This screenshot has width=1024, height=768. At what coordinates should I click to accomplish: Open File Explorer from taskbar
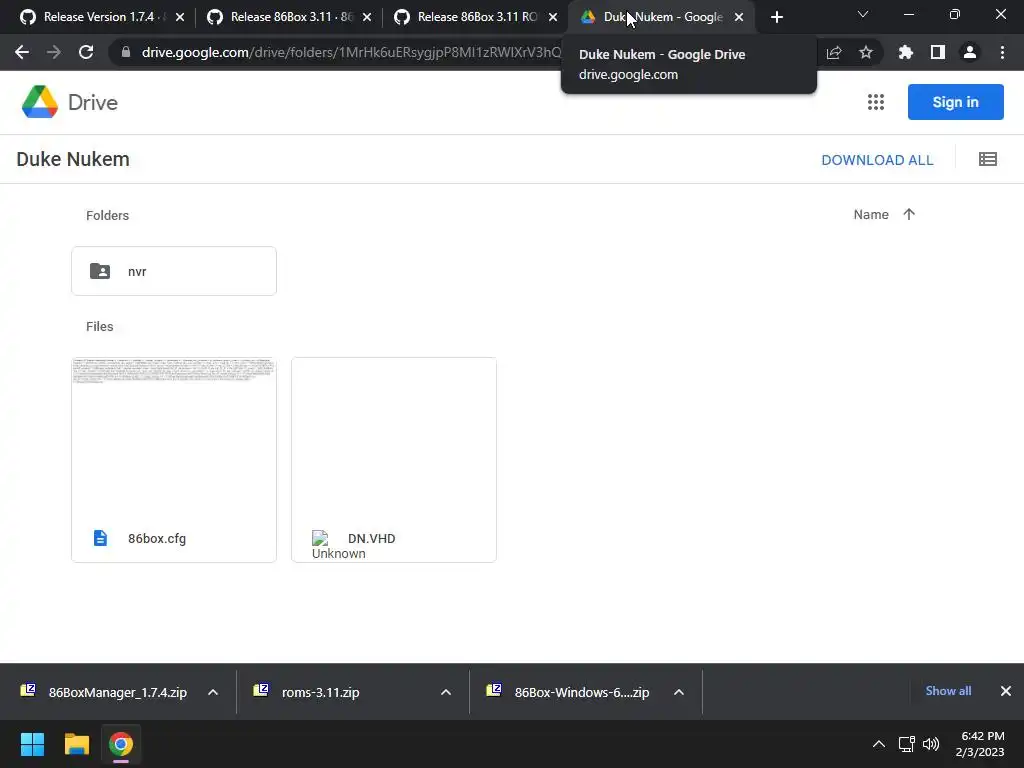click(x=76, y=744)
